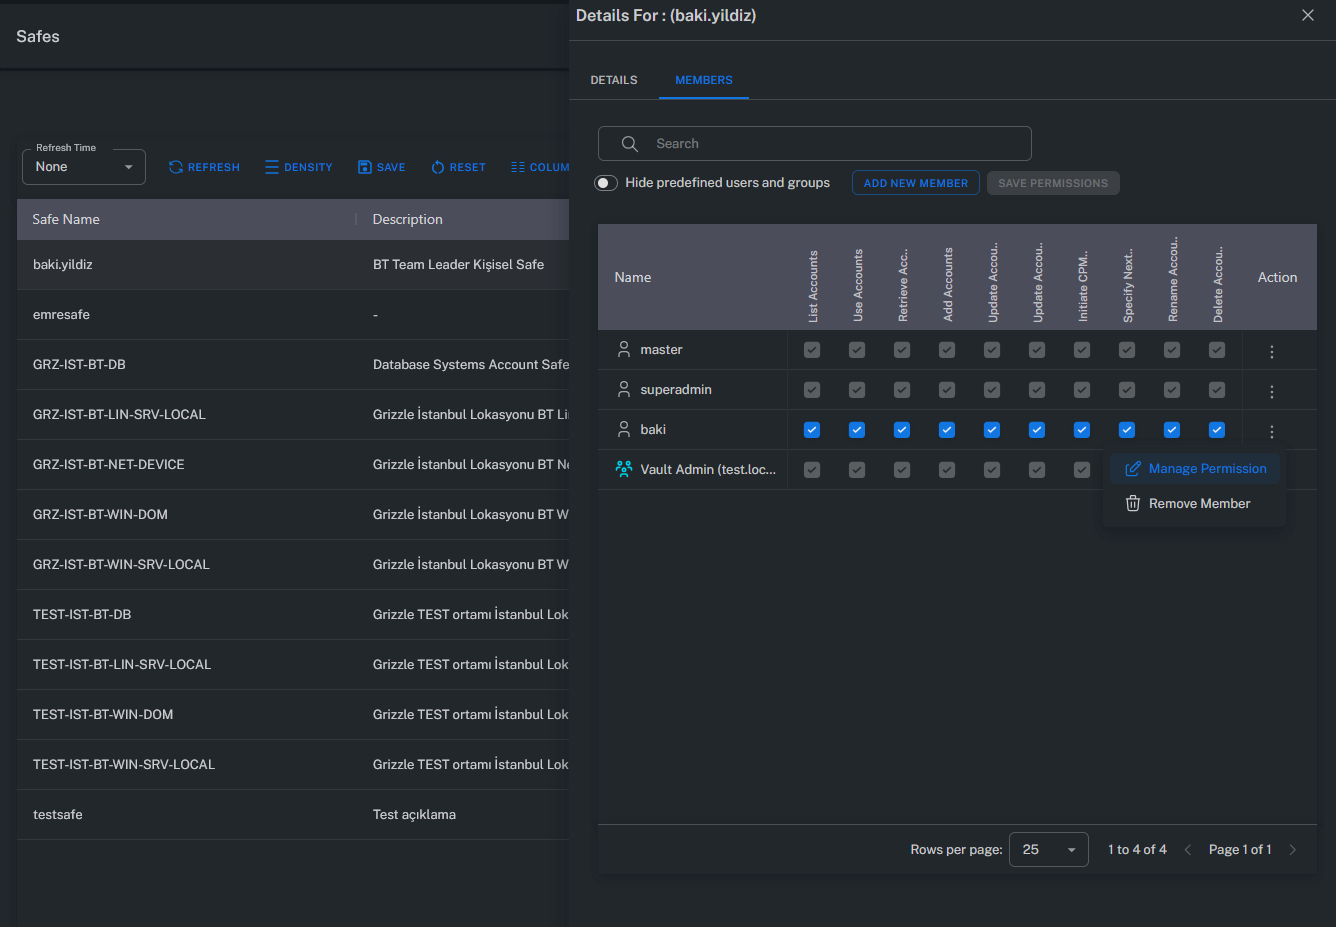Uncheck List Accounts permission for baki
The image size is (1336, 927).
pos(812,430)
